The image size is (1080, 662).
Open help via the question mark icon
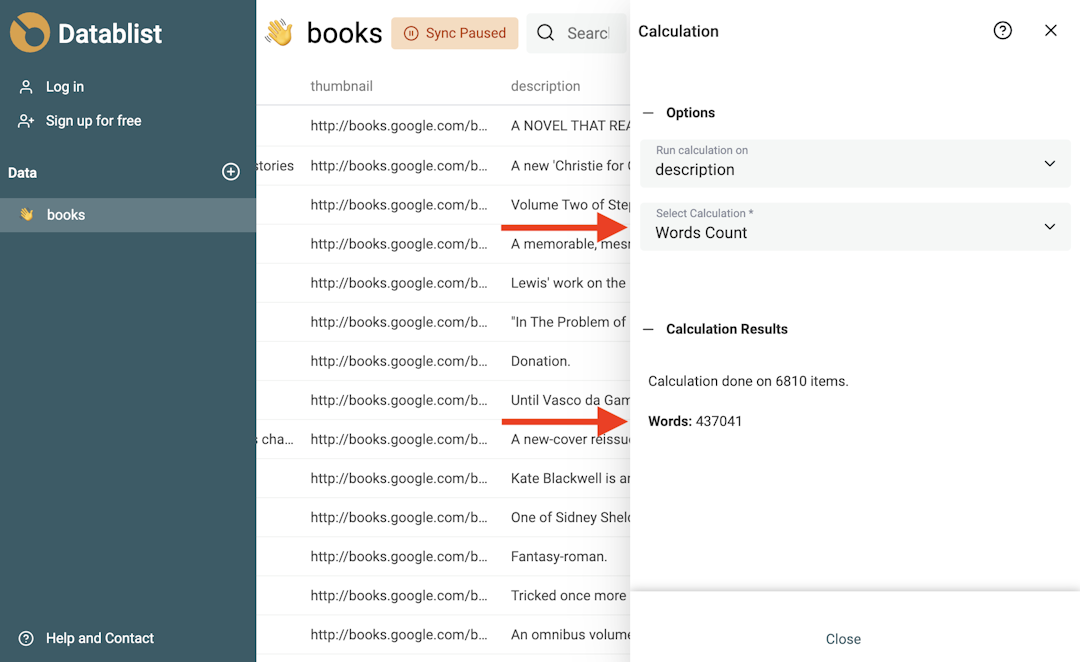(1003, 30)
